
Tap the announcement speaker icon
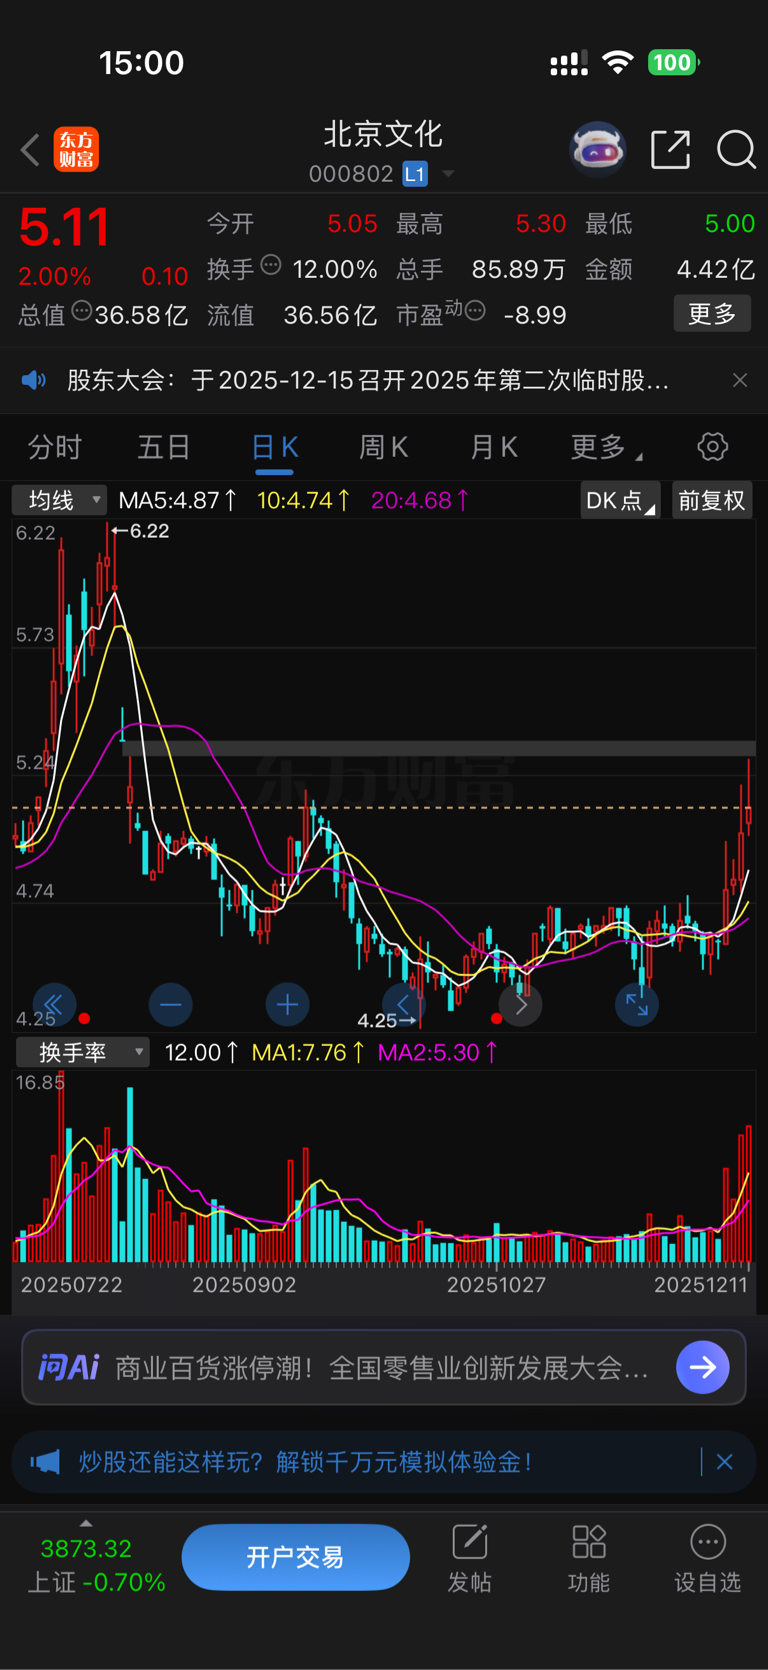(x=34, y=380)
